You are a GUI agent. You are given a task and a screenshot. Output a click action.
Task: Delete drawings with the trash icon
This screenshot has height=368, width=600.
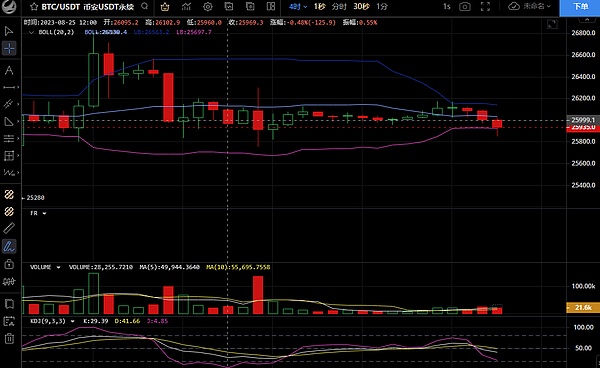9,339
